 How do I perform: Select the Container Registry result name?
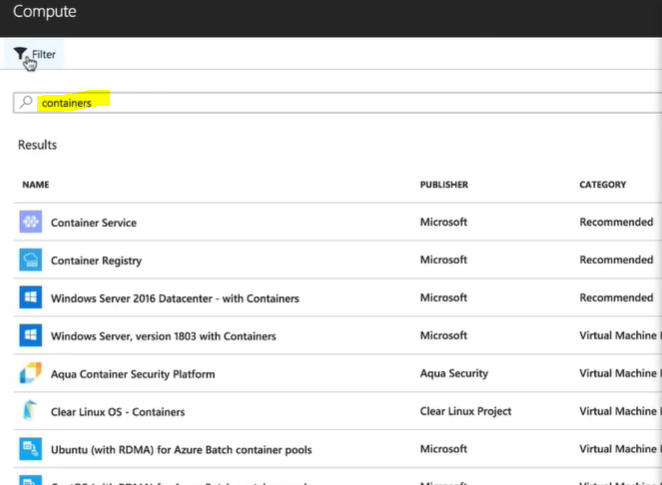tap(96, 260)
